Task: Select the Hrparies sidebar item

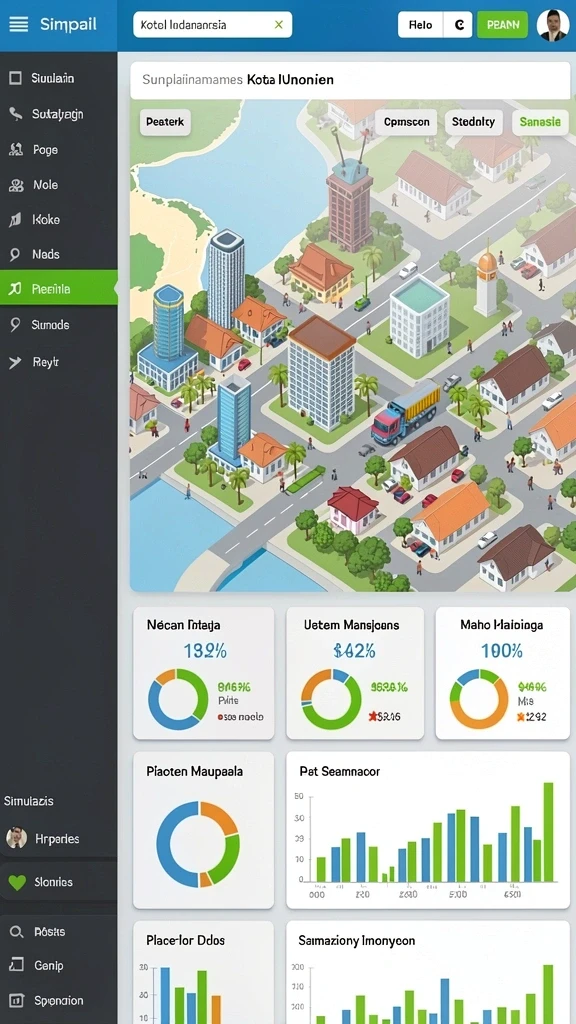Action: click(59, 839)
